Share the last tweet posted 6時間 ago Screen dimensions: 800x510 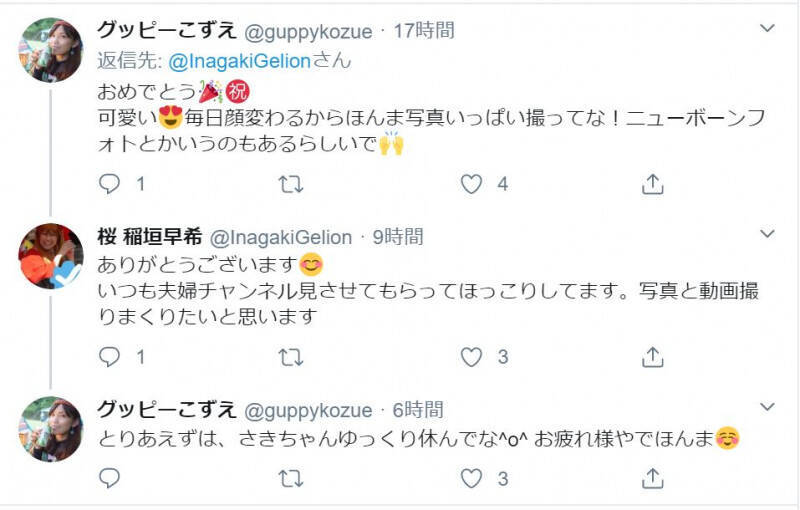651,480
